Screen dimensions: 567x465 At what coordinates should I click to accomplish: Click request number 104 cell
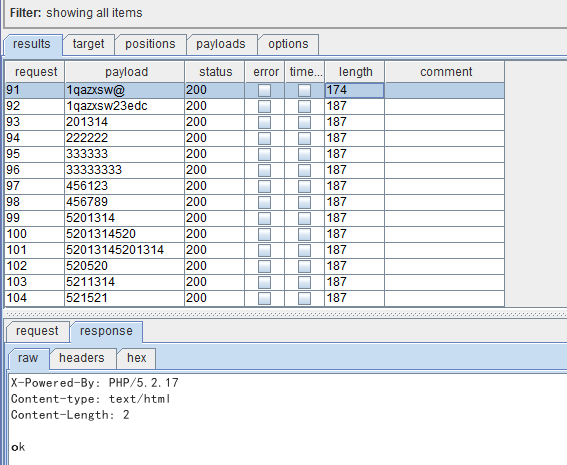click(35, 298)
